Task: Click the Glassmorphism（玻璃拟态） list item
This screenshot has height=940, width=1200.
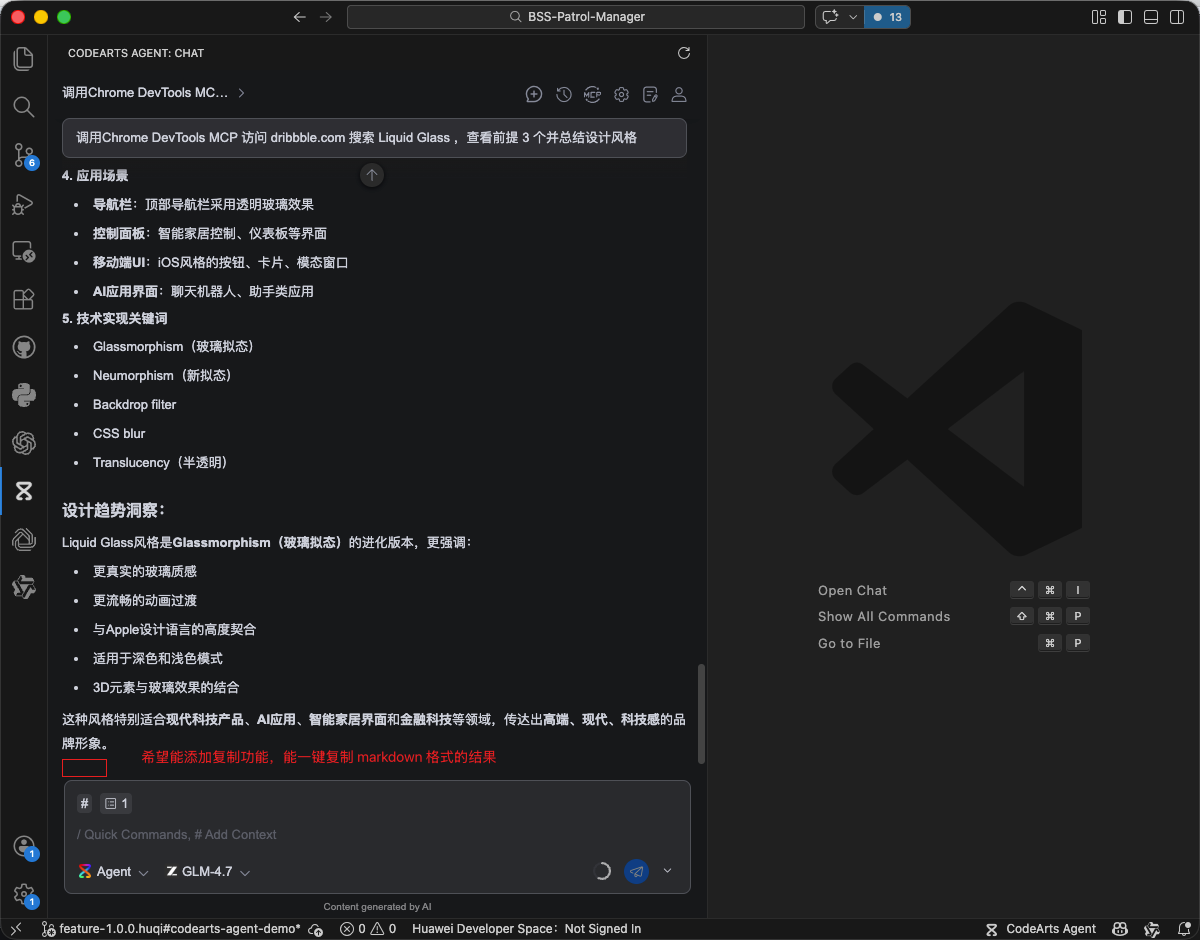Action: point(176,347)
